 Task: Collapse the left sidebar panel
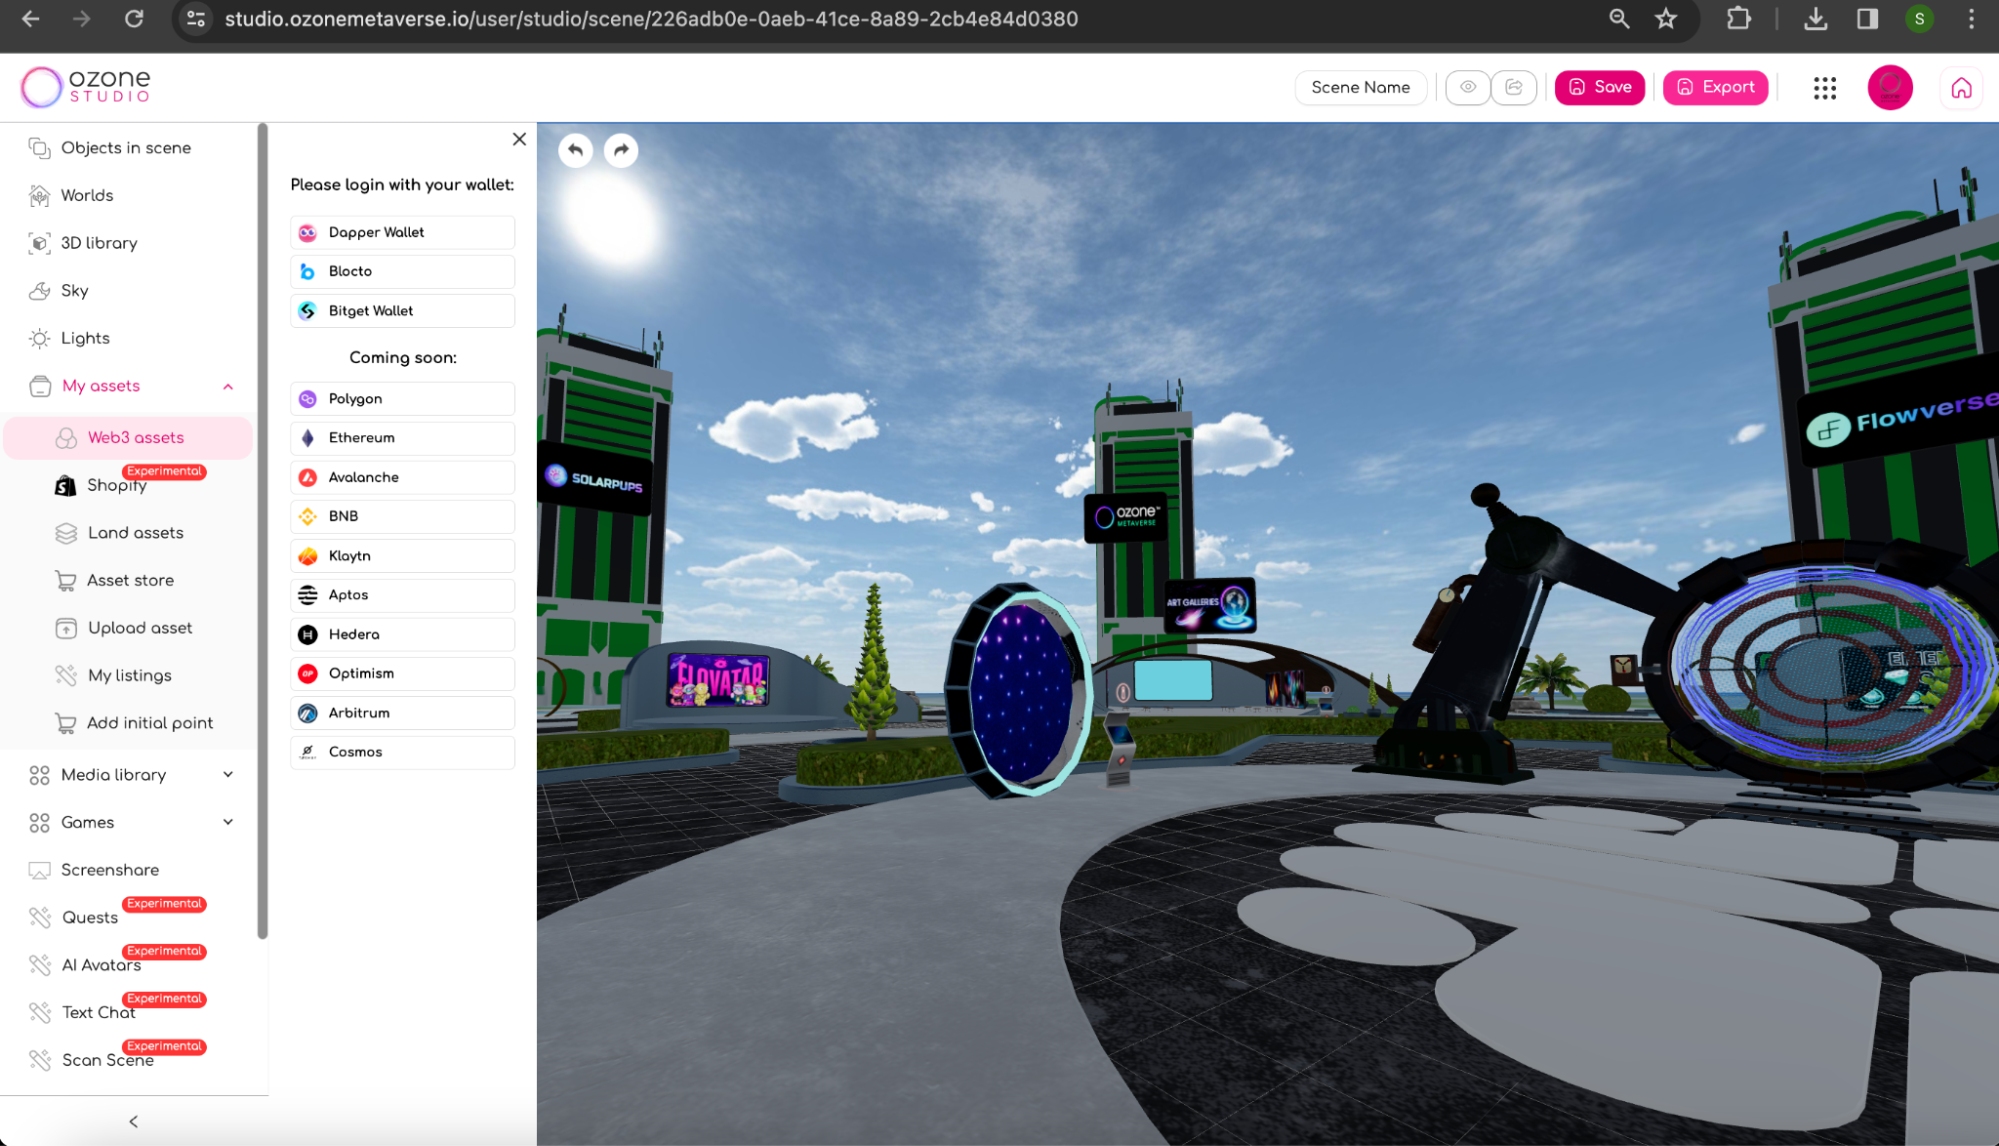(133, 1119)
